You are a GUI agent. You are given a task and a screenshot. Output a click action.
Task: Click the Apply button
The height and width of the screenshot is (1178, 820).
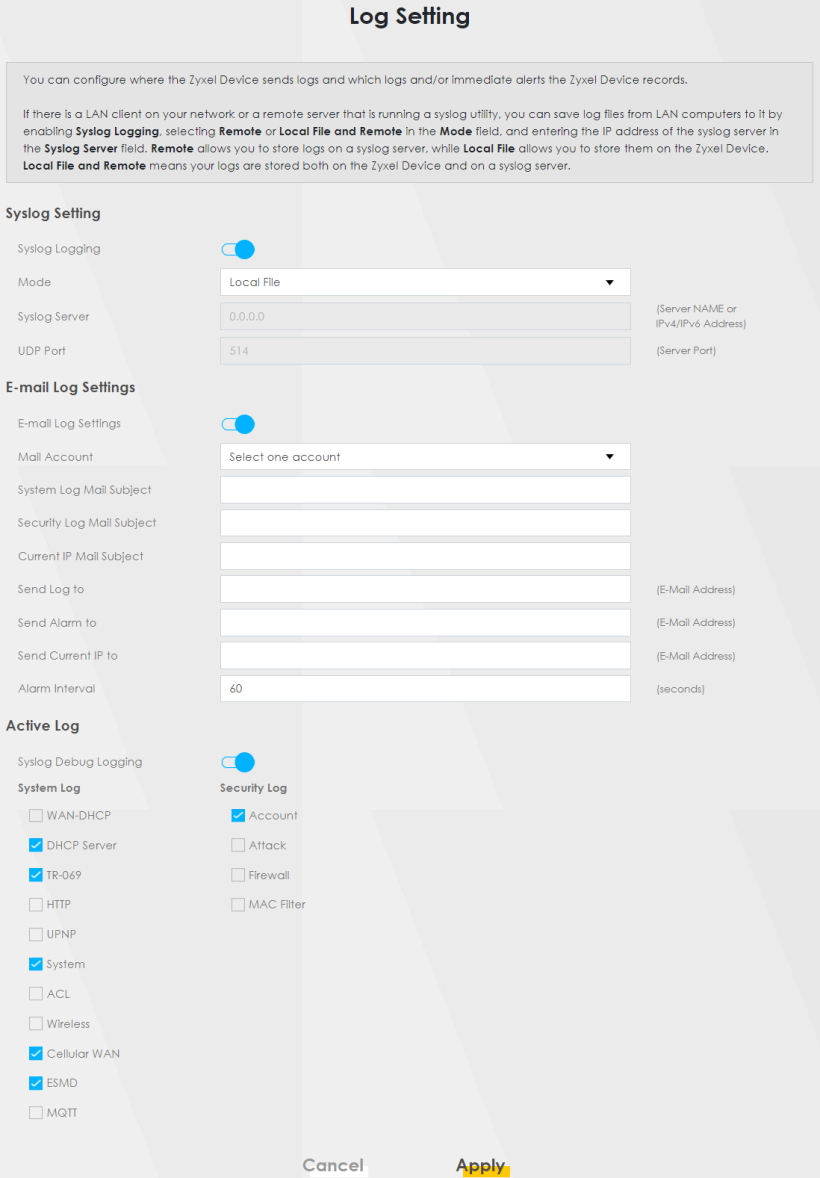click(481, 1165)
